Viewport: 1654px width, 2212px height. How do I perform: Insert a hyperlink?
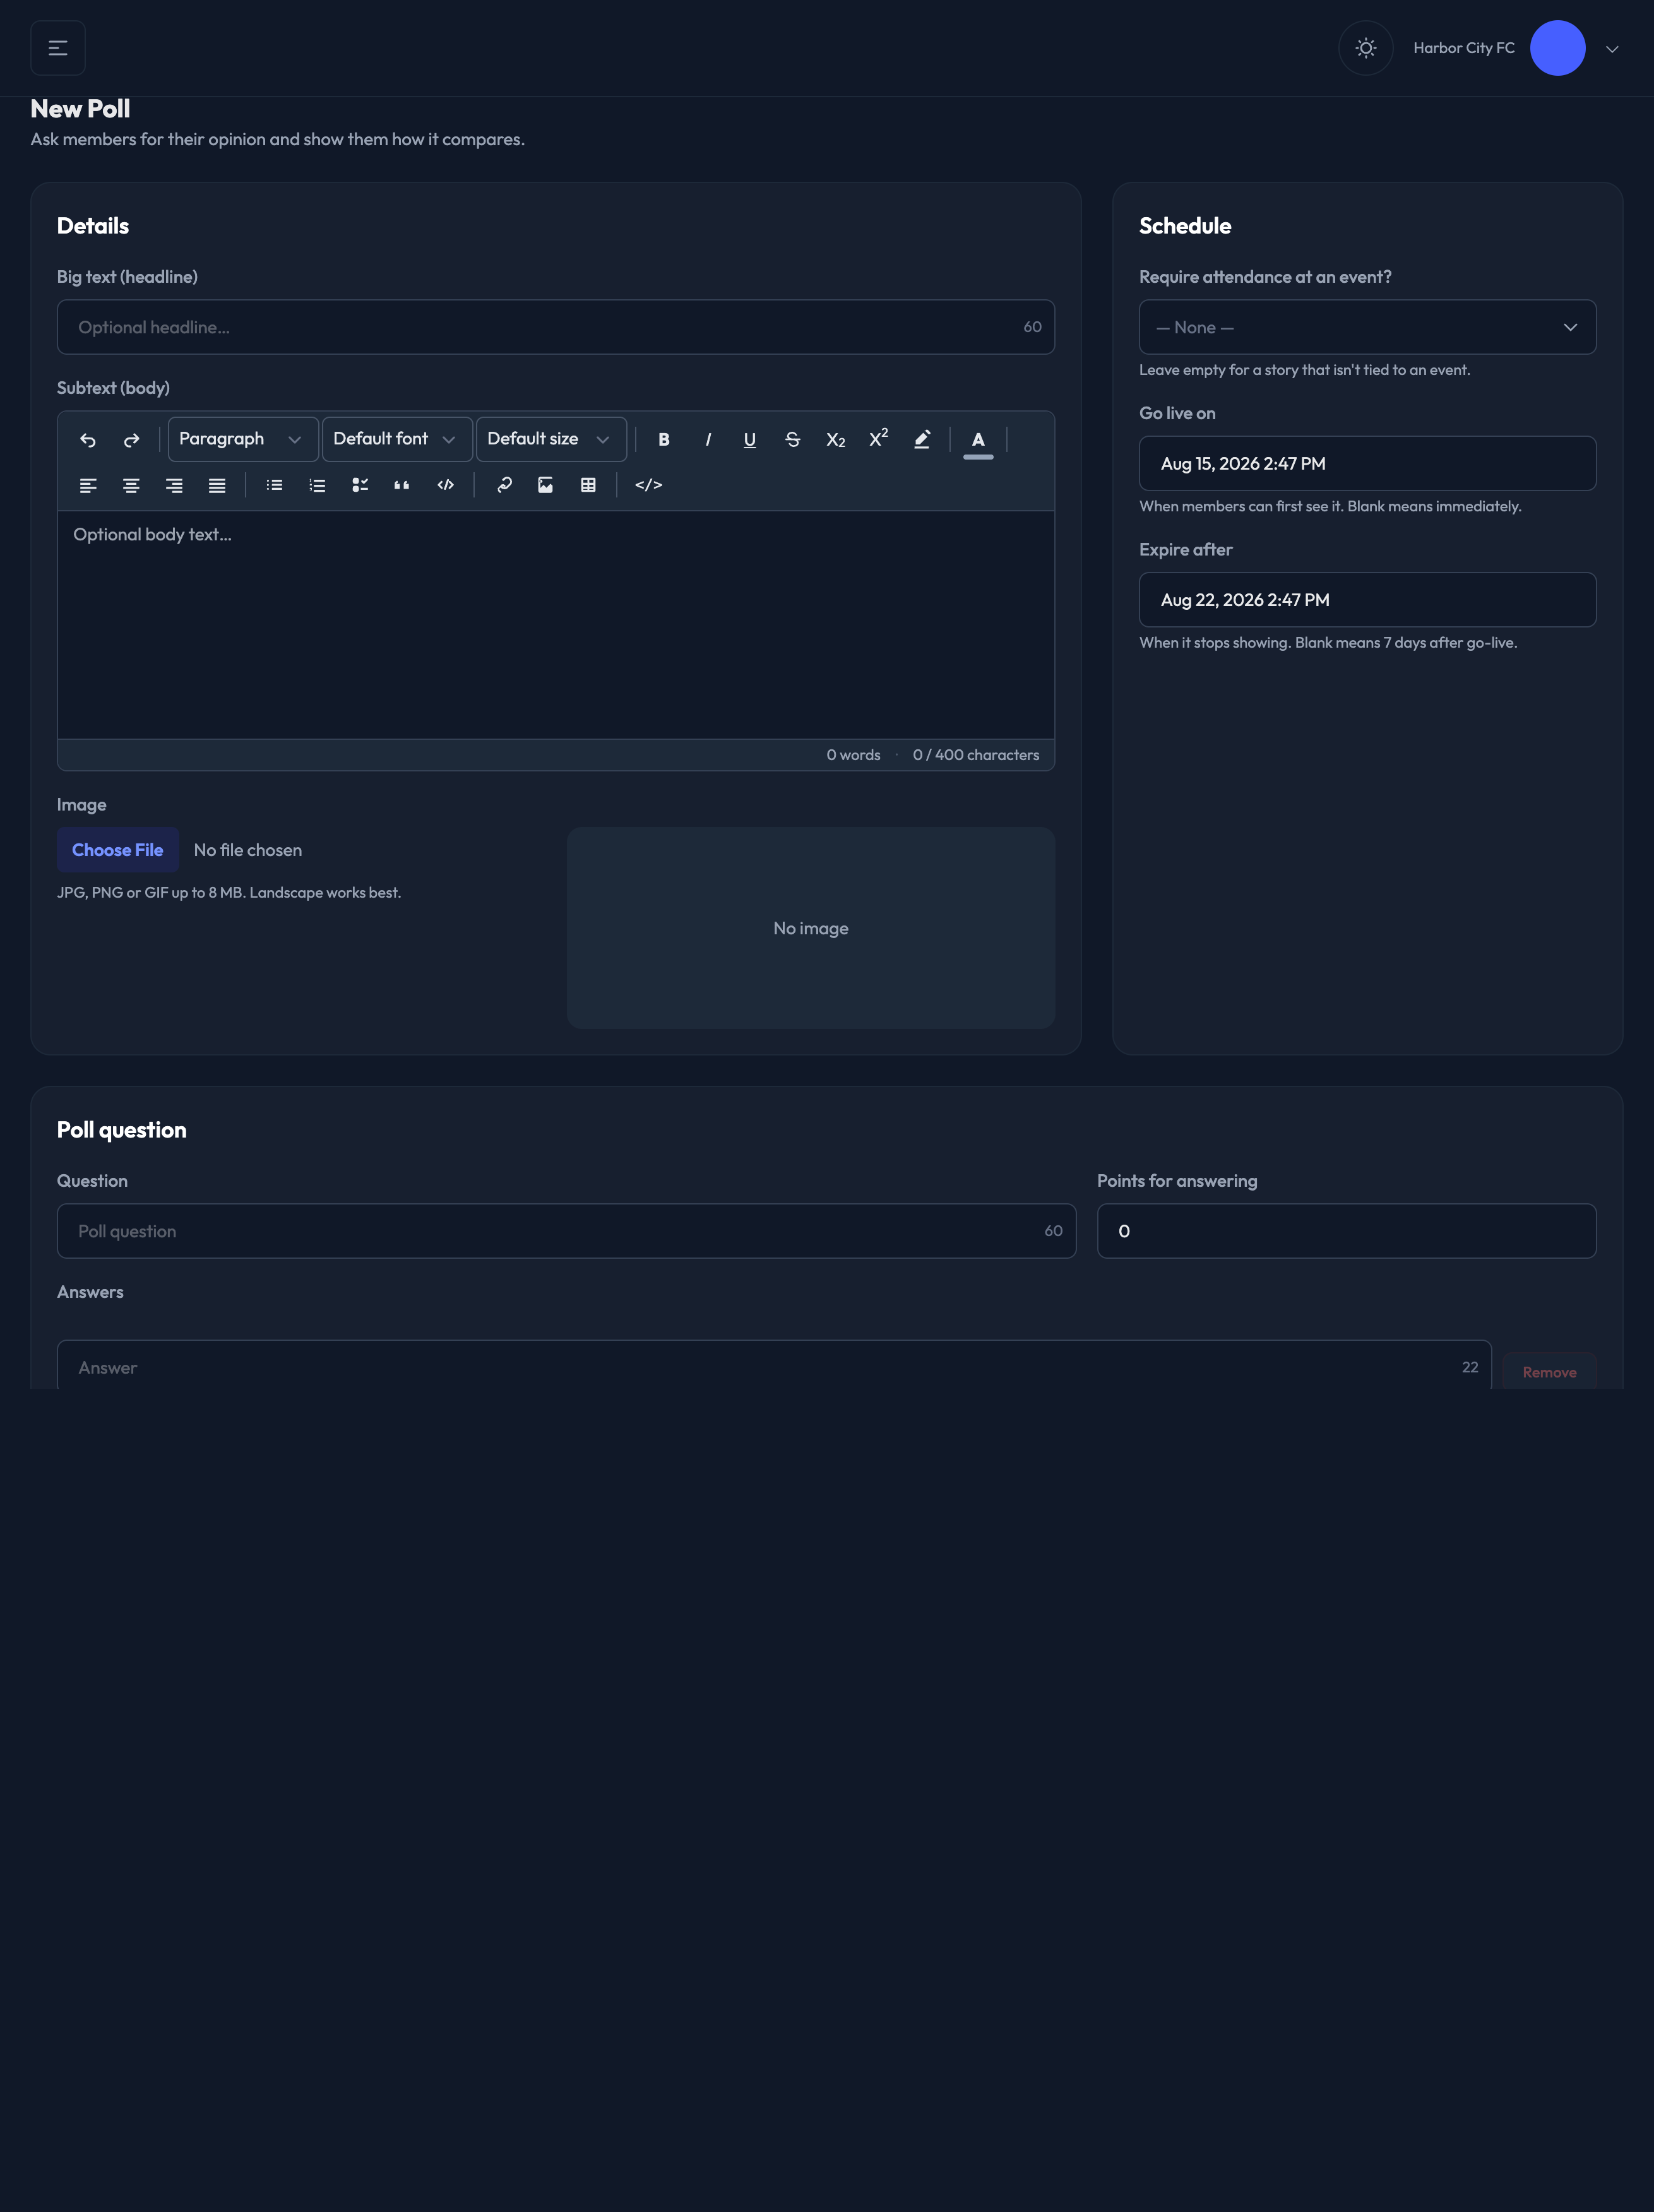click(x=504, y=486)
